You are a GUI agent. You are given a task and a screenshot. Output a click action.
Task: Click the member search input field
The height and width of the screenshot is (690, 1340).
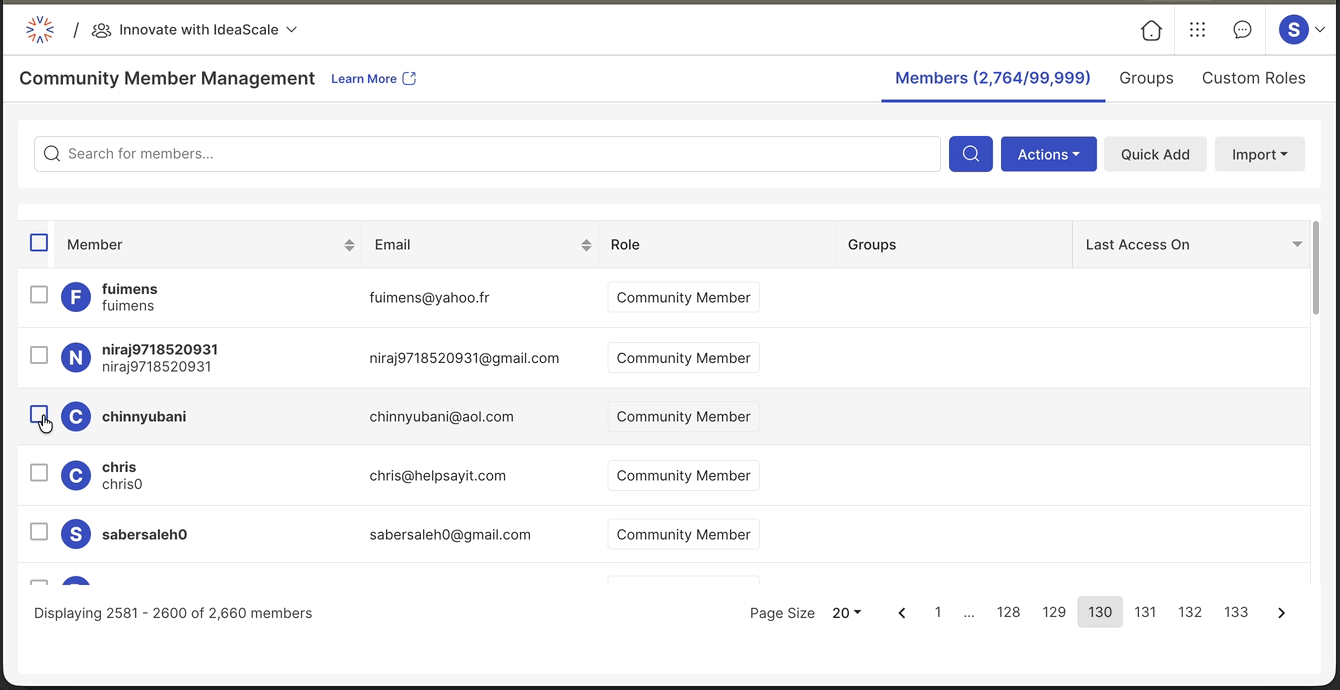(400, 154)
